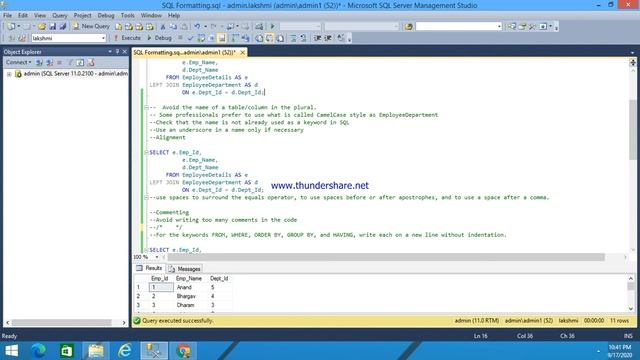This screenshot has width=640, height=360.
Task: Expand the admin SQL Server node
Action: [9, 74]
